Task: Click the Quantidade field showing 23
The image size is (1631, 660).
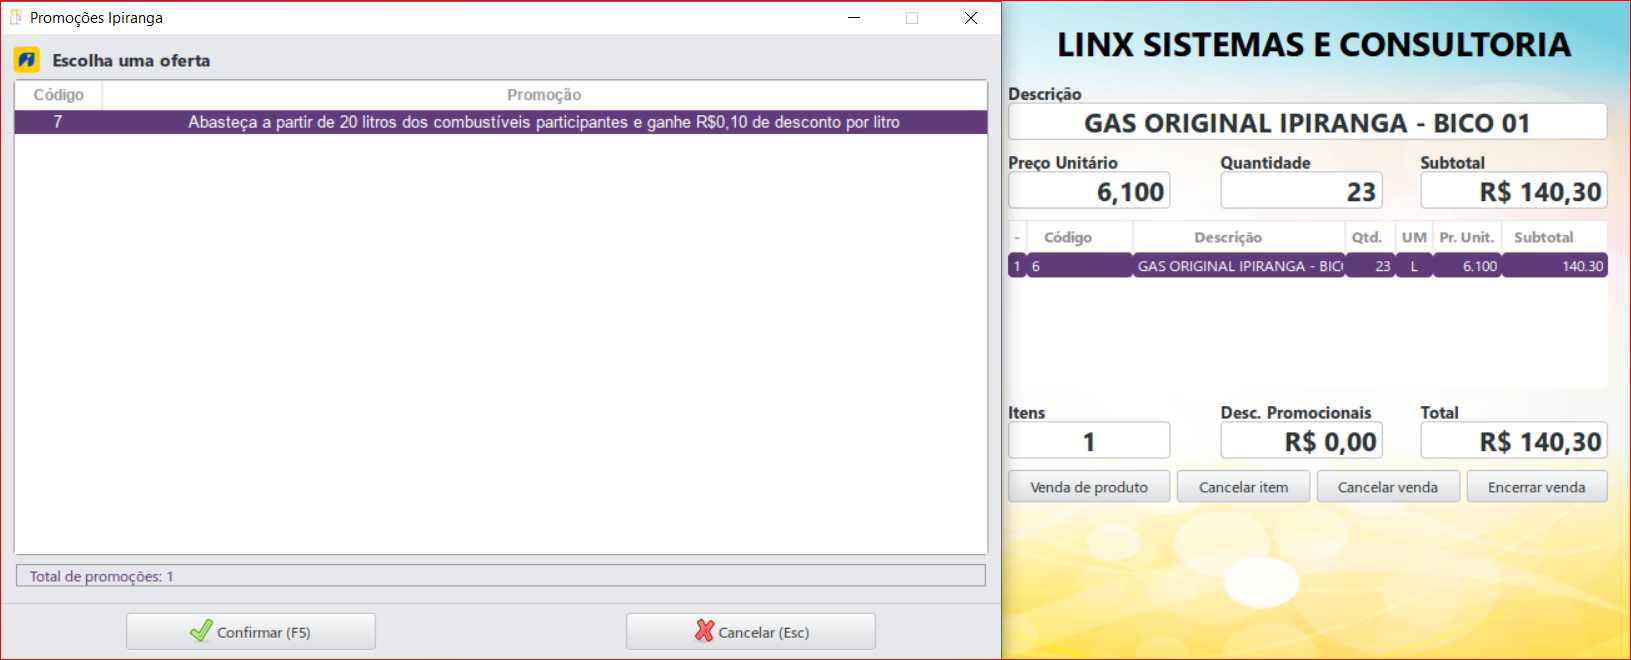Action: point(1301,191)
